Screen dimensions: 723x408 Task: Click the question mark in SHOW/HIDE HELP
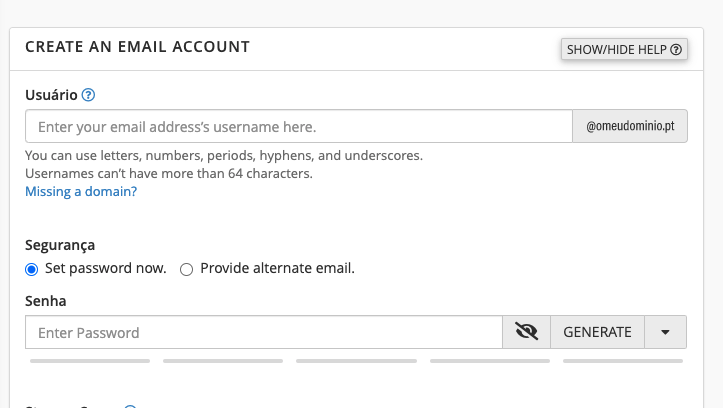click(676, 49)
